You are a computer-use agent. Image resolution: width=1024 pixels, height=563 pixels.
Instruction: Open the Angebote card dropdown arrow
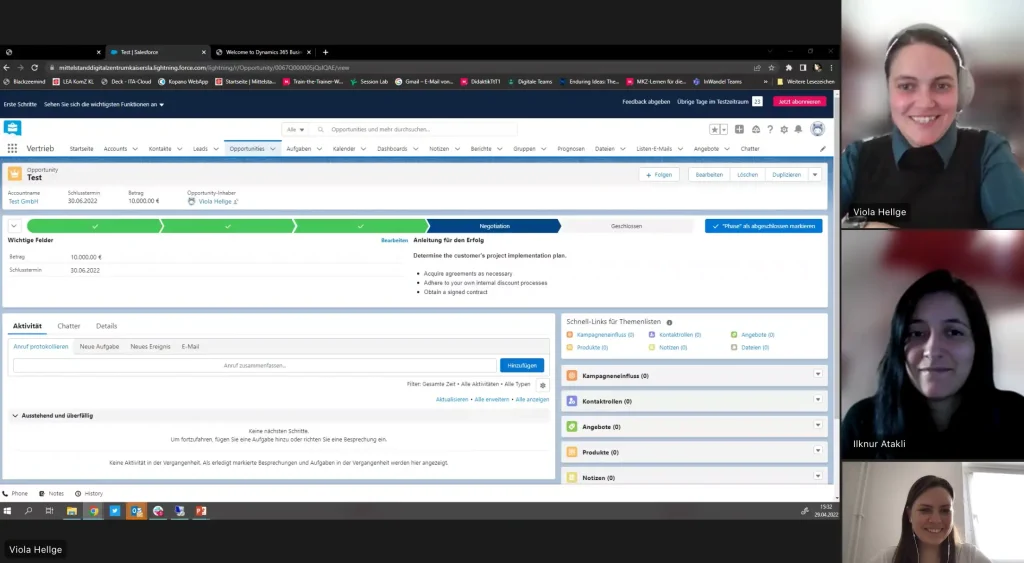[x=818, y=425]
